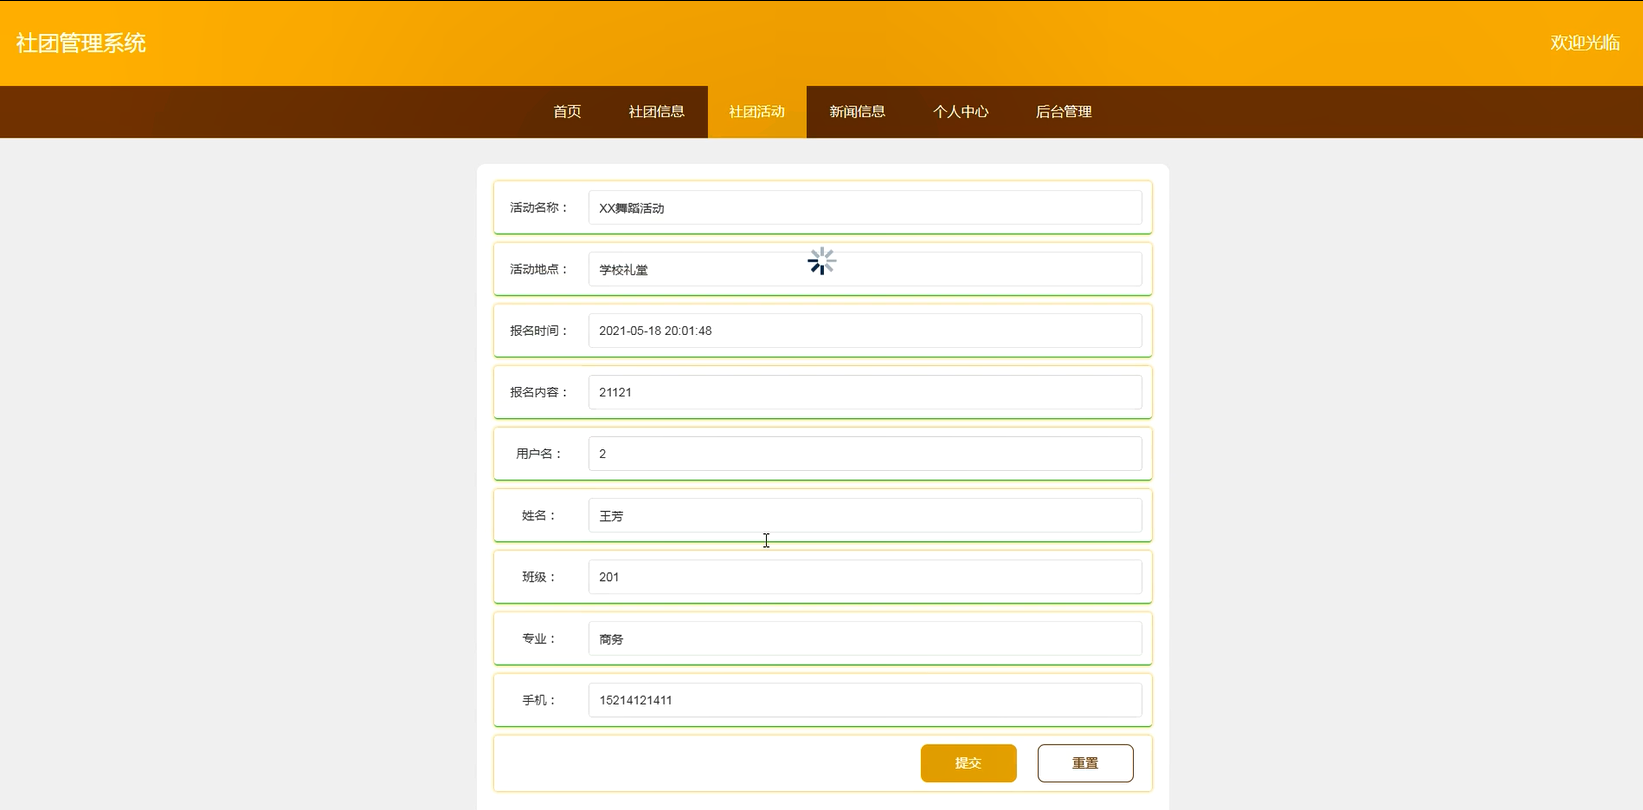The height and width of the screenshot is (810, 1643).
Task: Switch to the 新闻信息 tab
Action: [857, 112]
